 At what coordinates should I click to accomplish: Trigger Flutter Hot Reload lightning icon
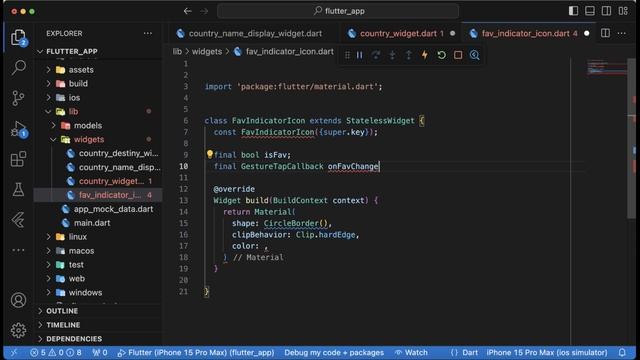pos(425,55)
